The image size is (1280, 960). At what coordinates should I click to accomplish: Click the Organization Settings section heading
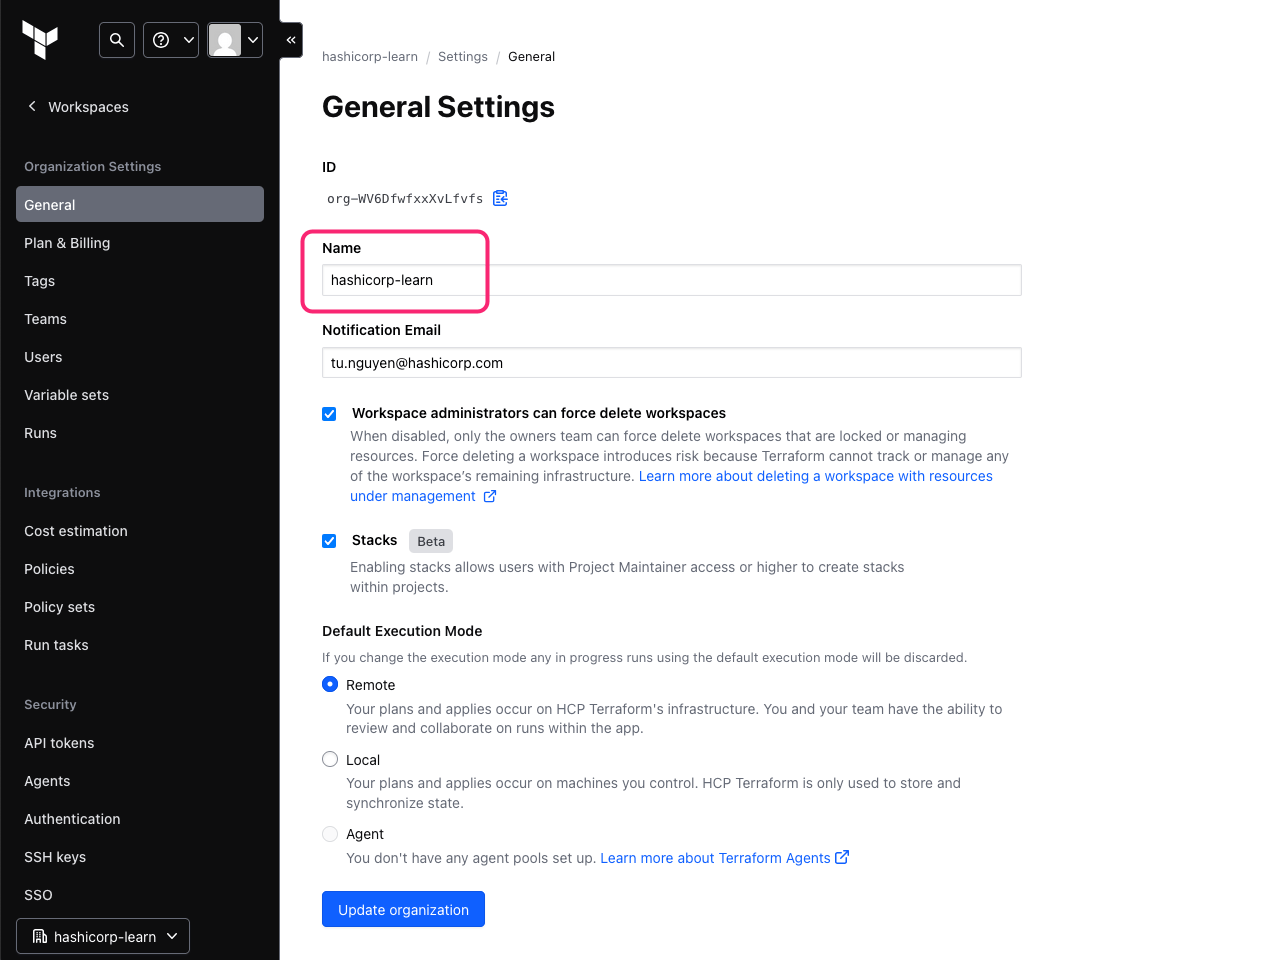click(x=93, y=166)
